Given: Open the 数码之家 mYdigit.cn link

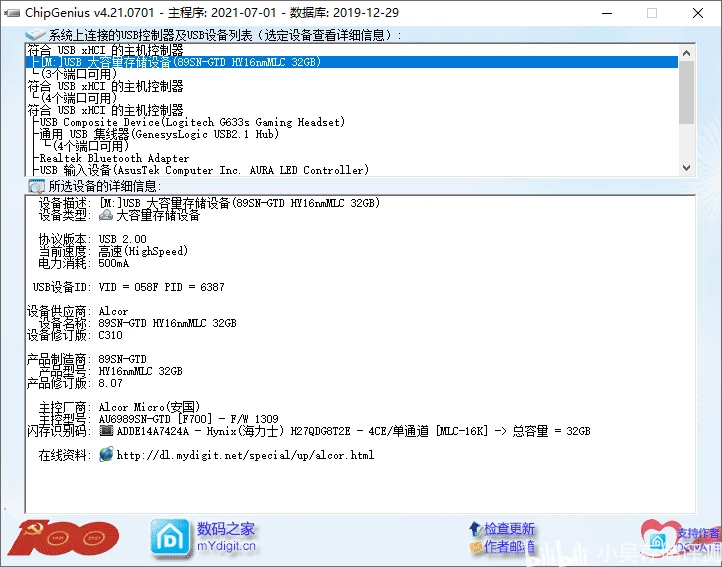Looking at the screenshot, I should pyautogui.click(x=226, y=537).
